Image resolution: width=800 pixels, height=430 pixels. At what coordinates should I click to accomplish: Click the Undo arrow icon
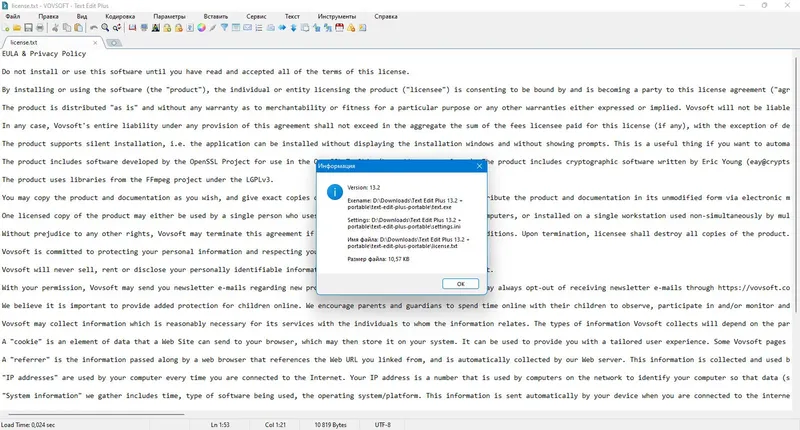93,28
